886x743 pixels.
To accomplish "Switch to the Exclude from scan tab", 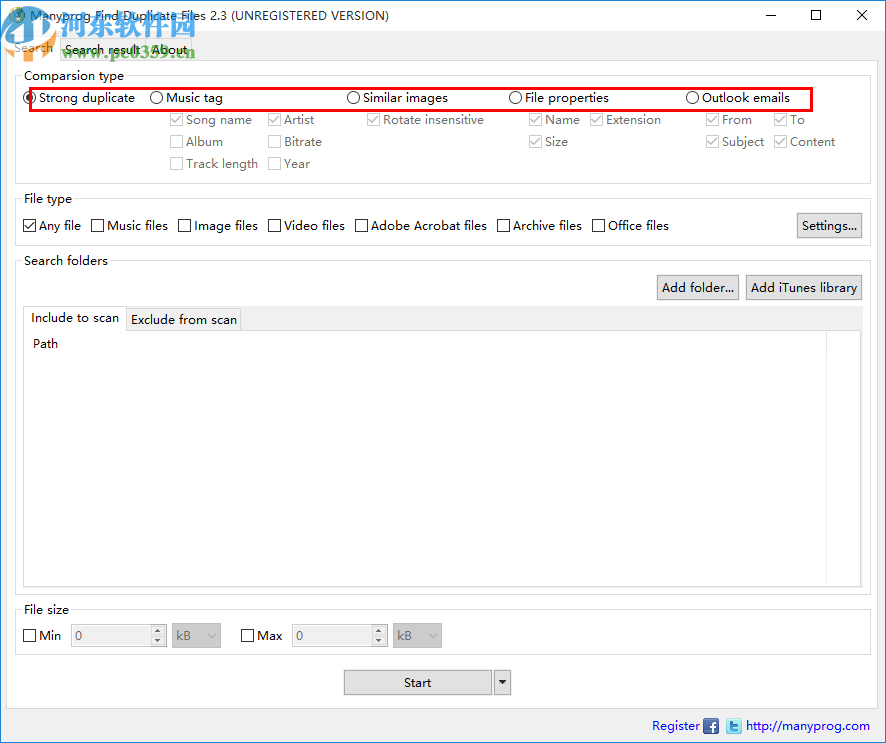I will (183, 319).
